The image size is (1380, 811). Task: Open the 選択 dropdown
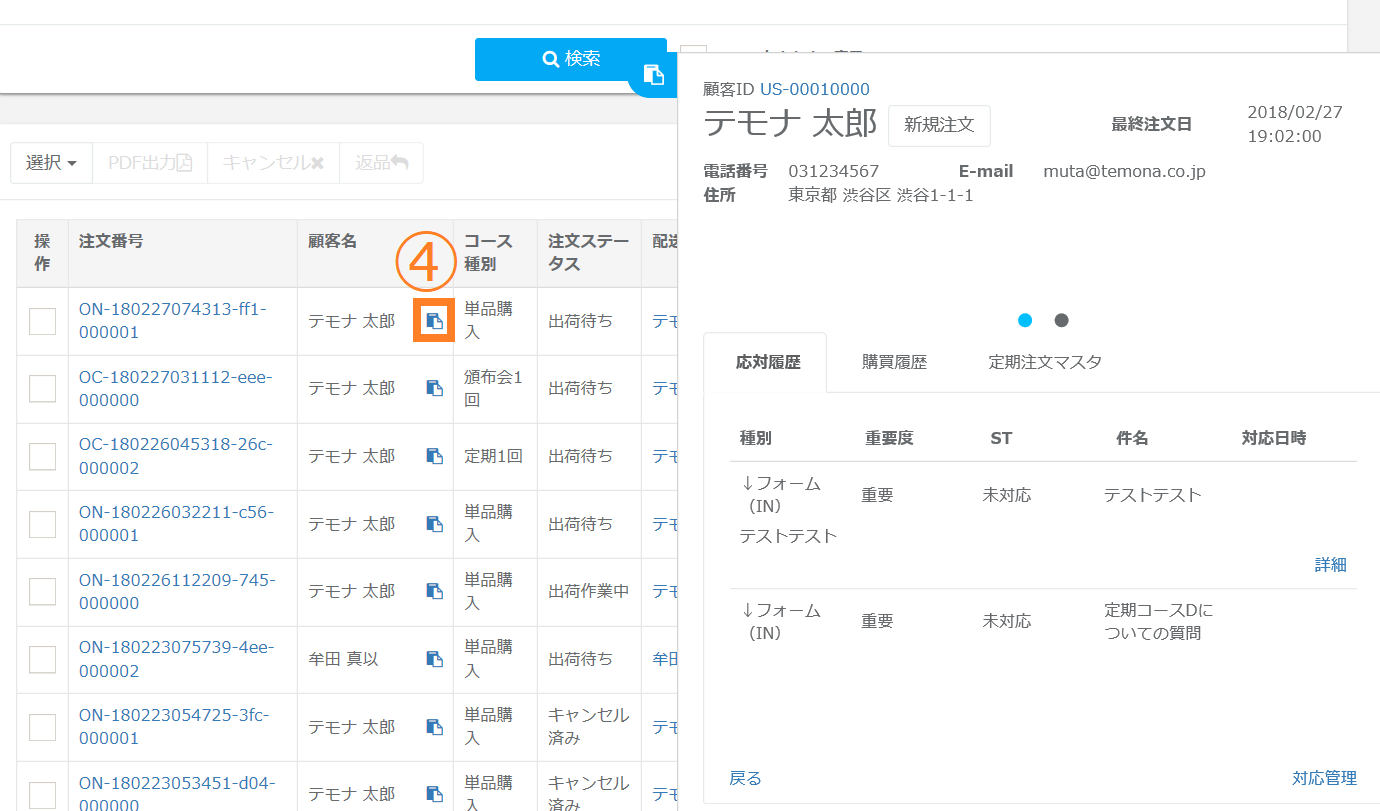[x=50, y=163]
